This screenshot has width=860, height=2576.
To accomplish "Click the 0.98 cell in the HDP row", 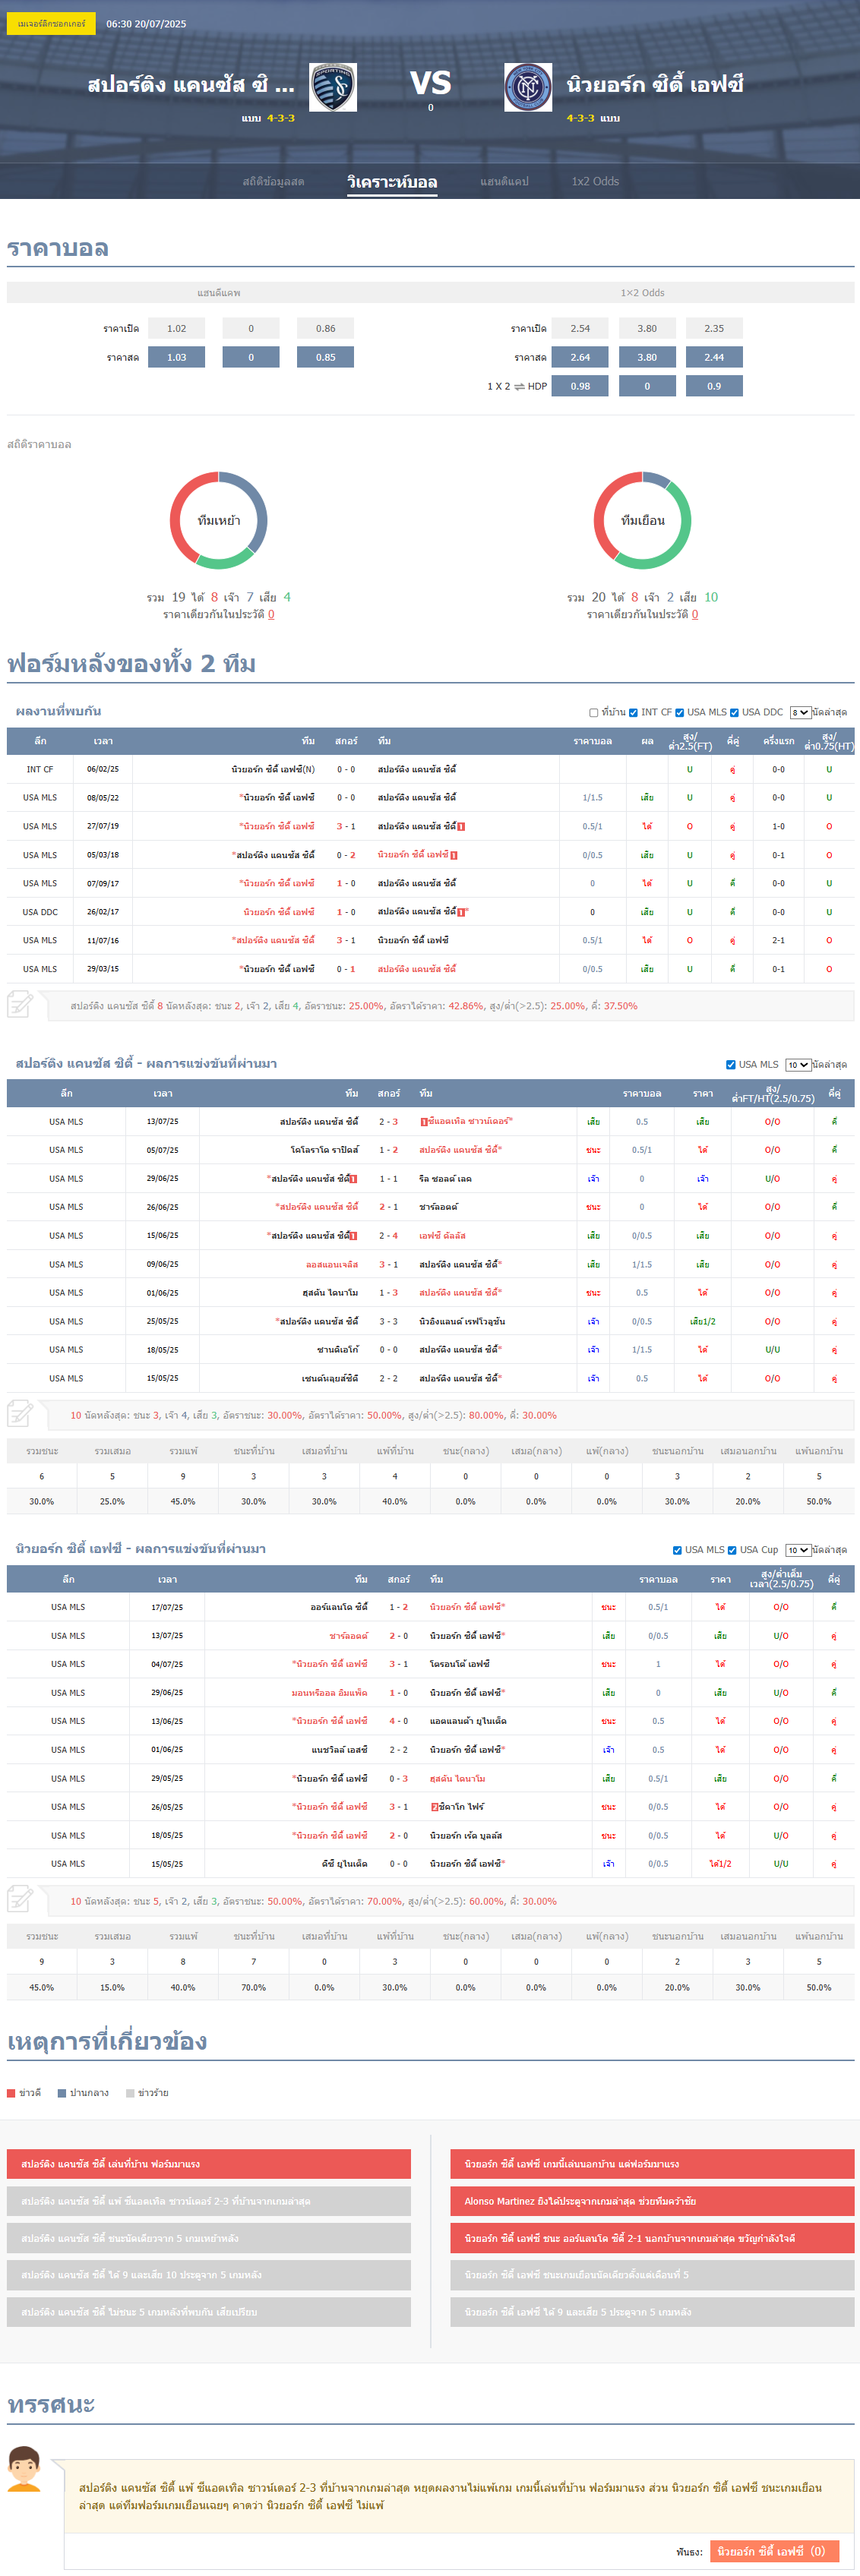I will [x=580, y=386].
